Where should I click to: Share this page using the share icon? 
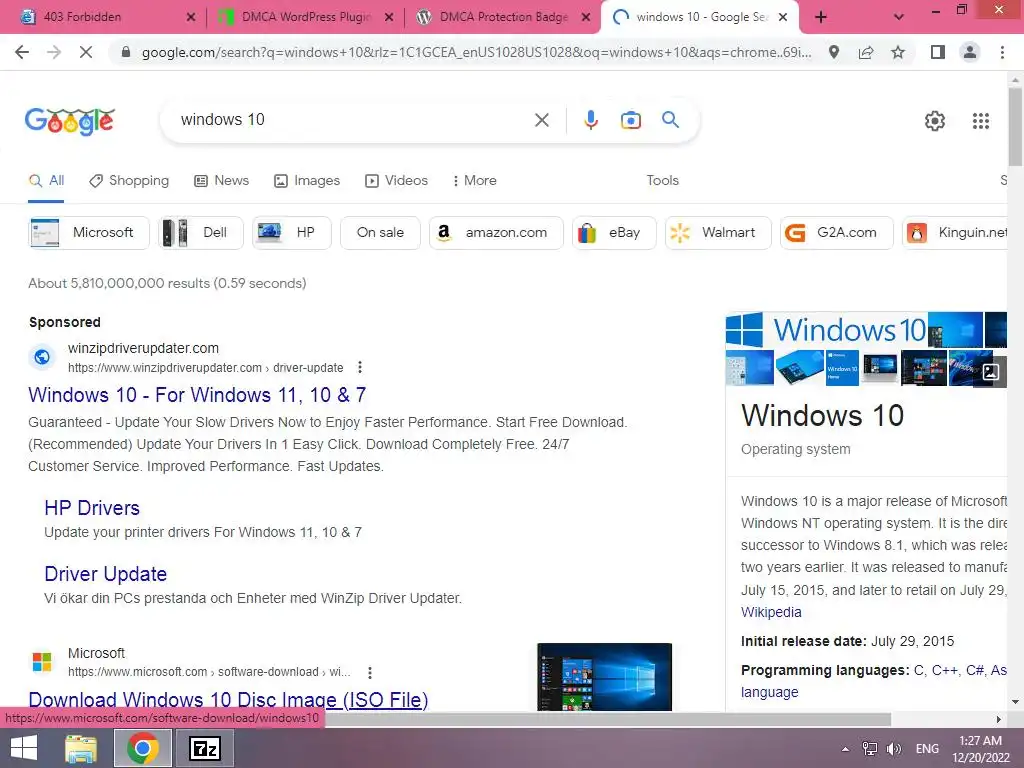click(866, 52)
